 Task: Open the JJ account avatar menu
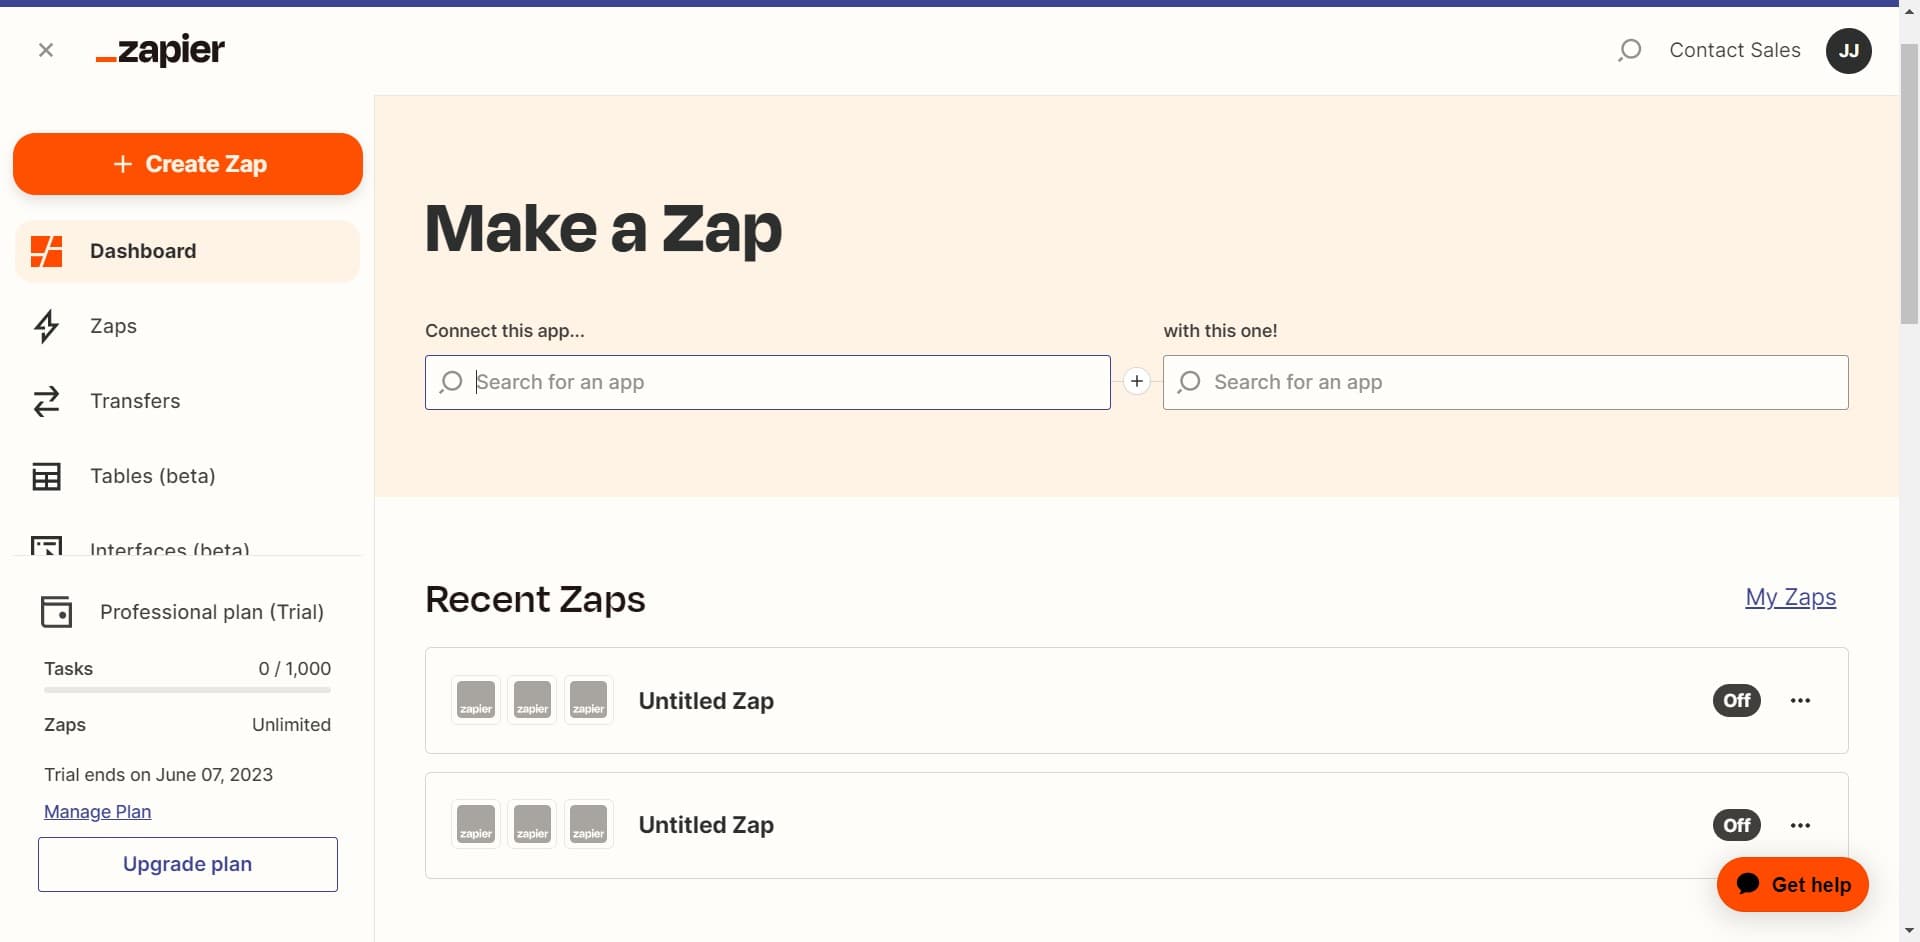[x=1848, y=50]
